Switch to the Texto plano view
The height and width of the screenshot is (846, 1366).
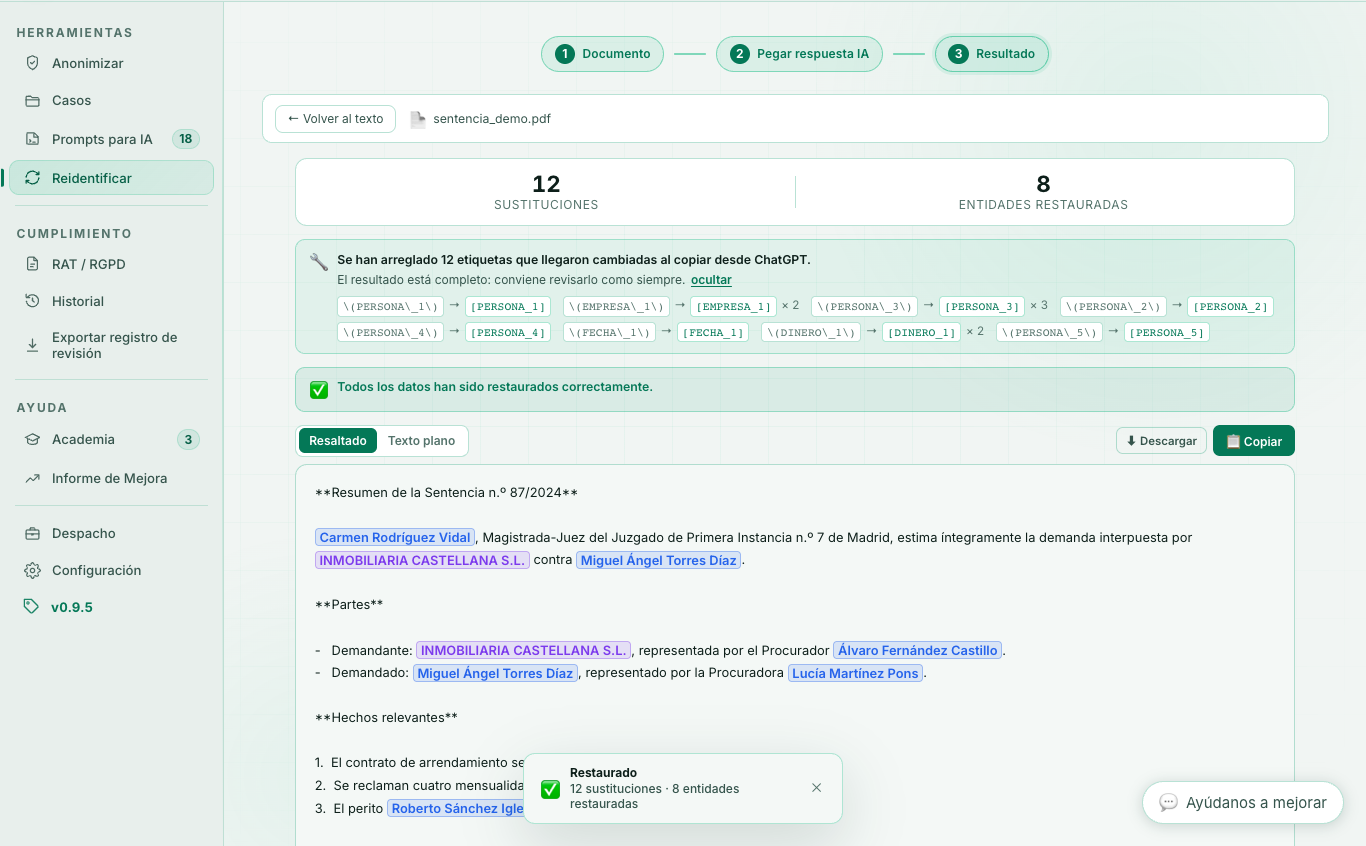coord(421,441)
